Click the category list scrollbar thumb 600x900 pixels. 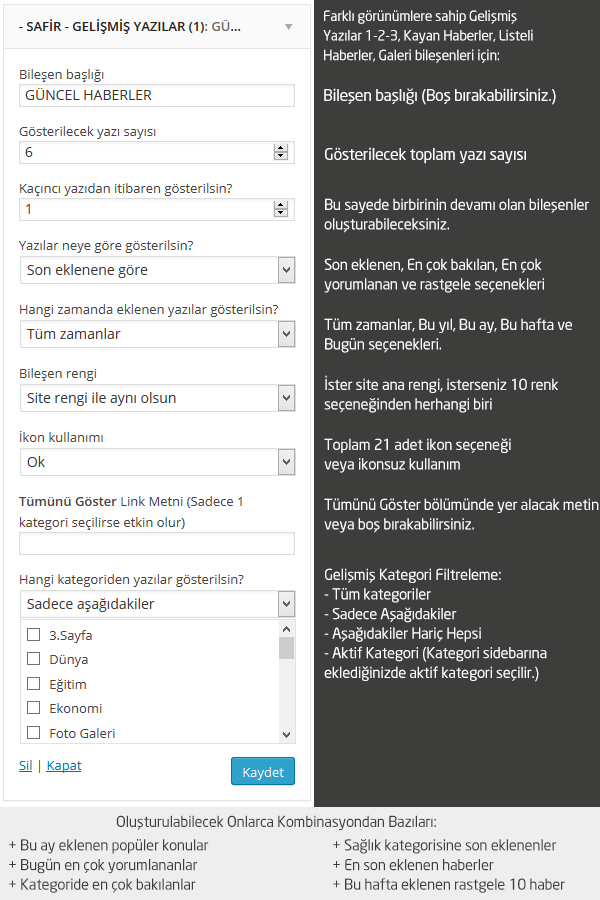coord(287,648)
